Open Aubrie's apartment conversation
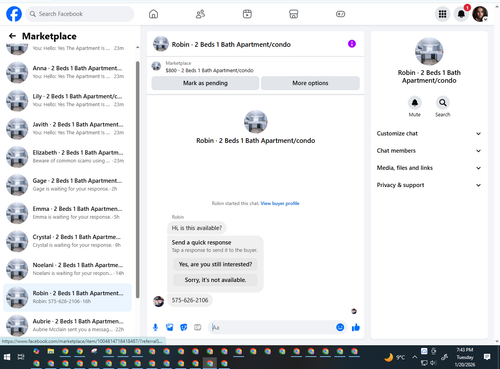 click(x=67, y=325)
